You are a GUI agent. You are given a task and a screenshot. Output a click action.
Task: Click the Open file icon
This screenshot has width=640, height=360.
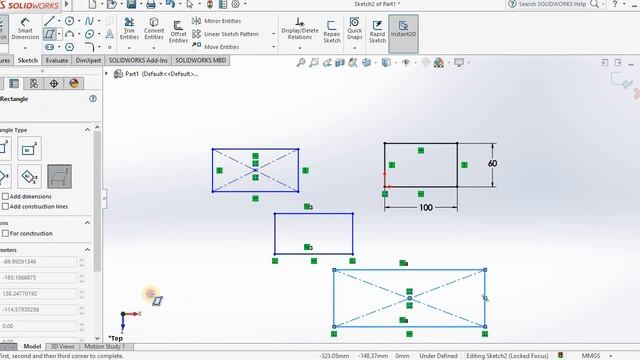pyautogui.click(x=111, y=4)
